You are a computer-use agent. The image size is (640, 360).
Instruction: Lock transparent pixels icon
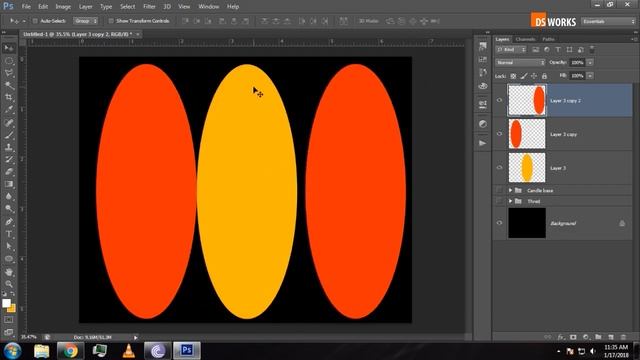pyautogui.click(x=513, y=76)
